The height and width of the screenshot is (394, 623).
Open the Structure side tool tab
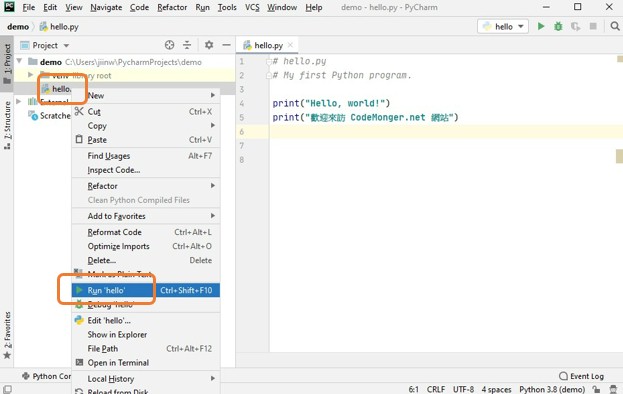click(x=7, y=125)
